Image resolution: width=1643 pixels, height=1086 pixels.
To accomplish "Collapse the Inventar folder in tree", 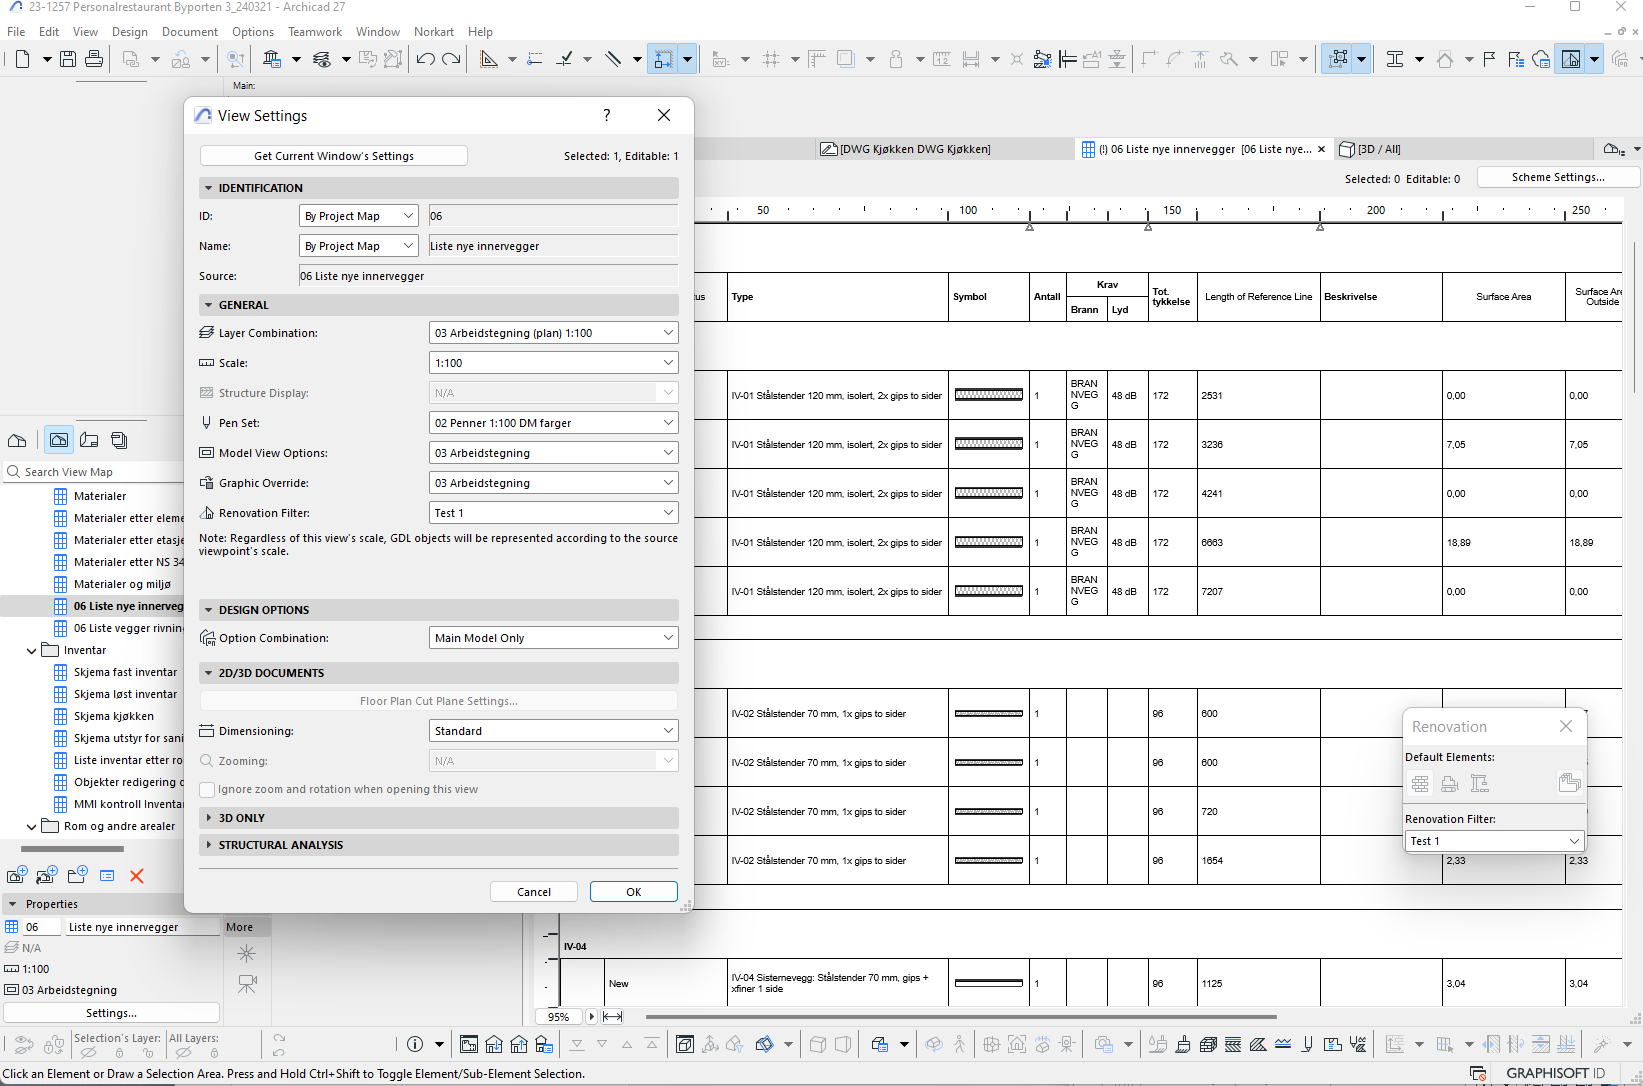I will 32,650.
